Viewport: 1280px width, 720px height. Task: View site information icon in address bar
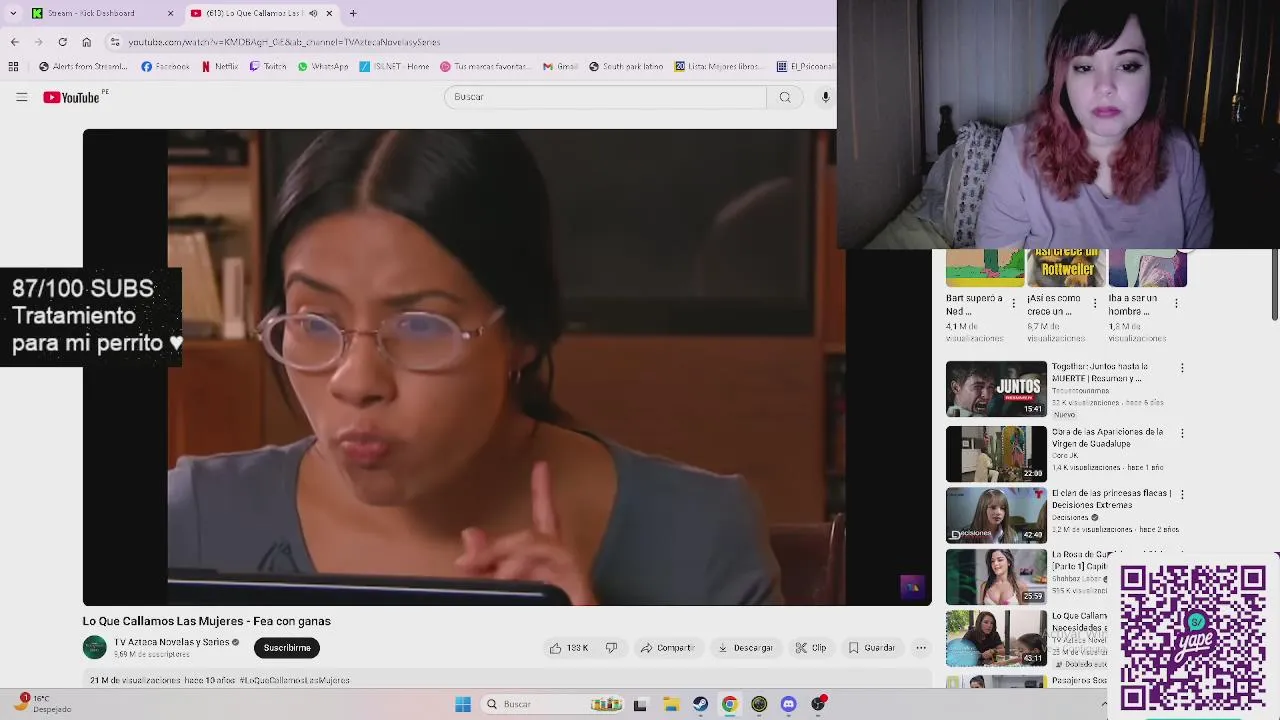click(115, 42)
